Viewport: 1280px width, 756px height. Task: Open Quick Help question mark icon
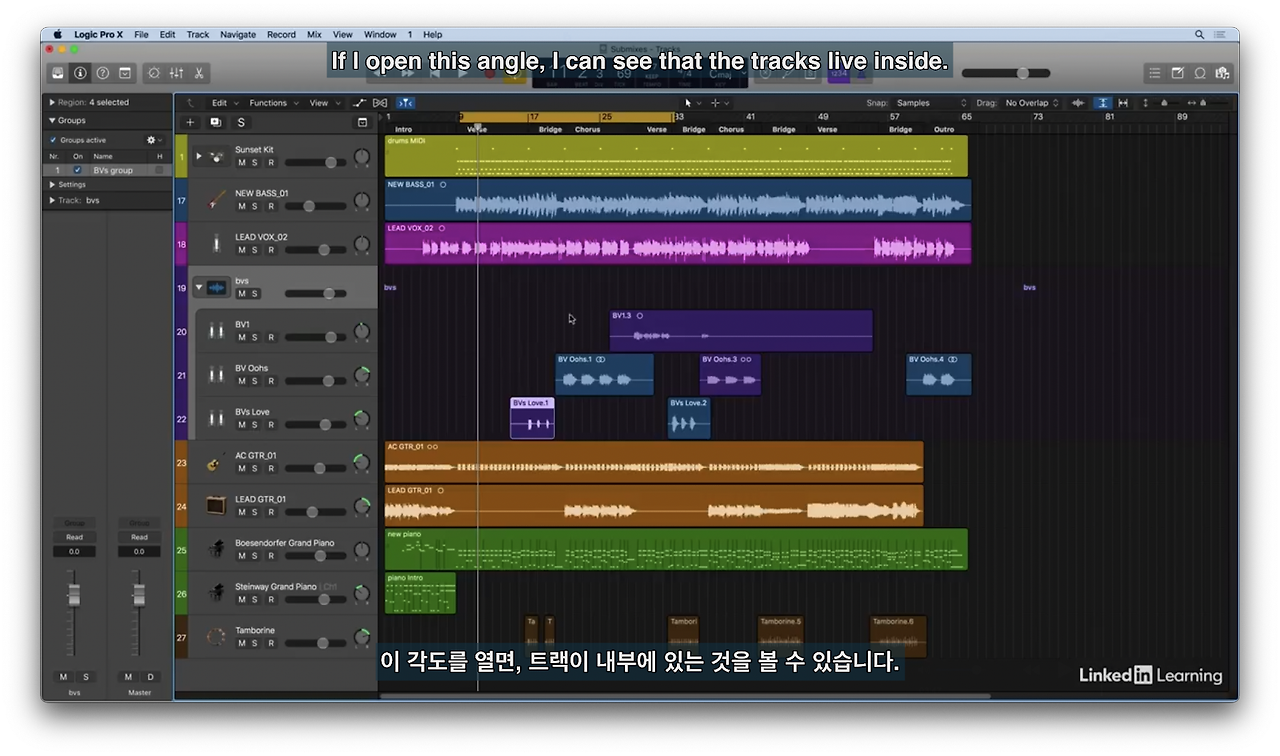(102, 73)
